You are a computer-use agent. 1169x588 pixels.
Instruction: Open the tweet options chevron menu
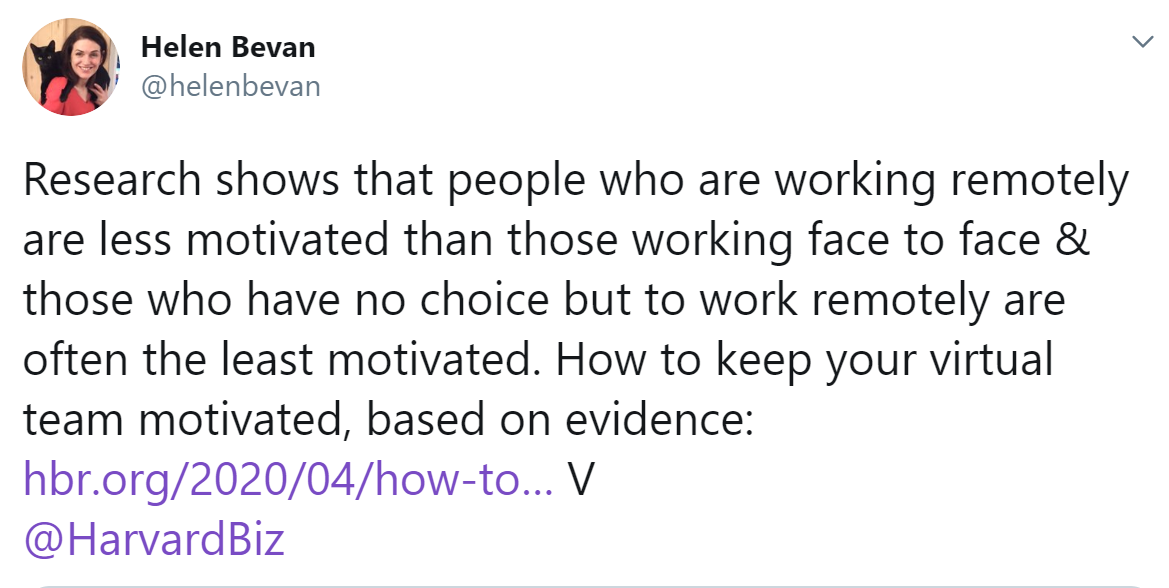pyautogui.click(x=1142, y=42)
